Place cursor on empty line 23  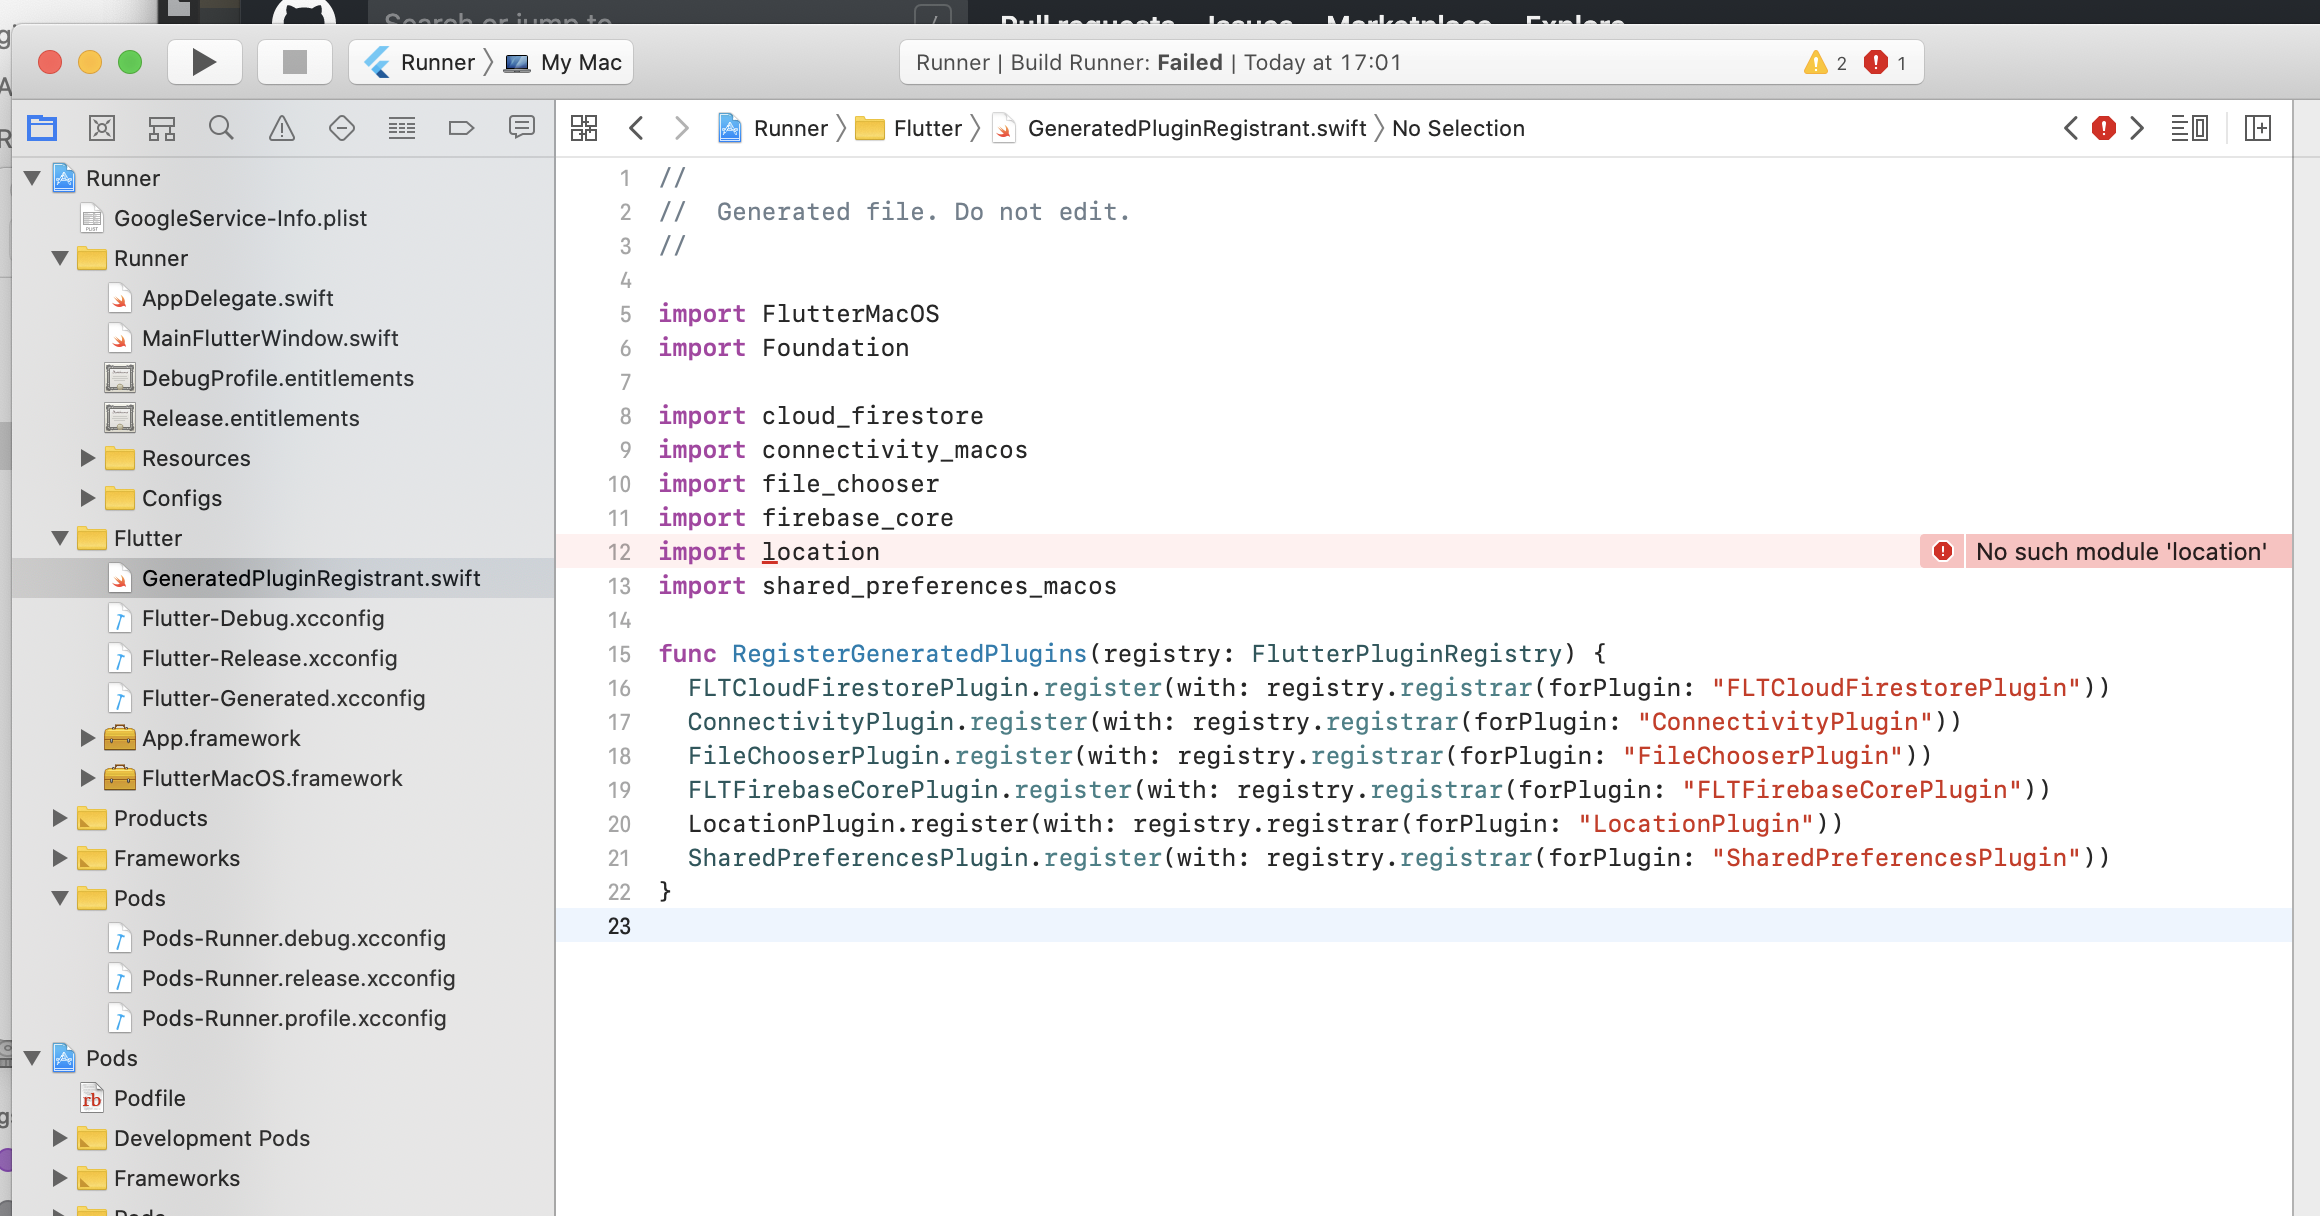(x=1424, y=925)
